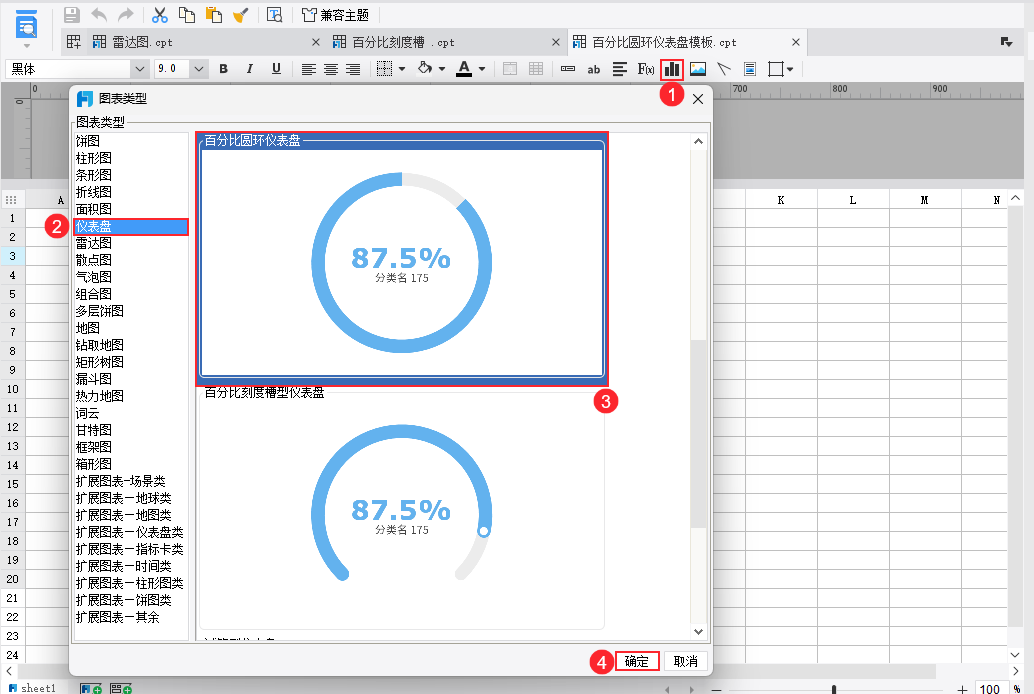This screenshot has width=1034, height=694.
Task: Select 扩展图表-其余 entry
Action: [131, 617]
